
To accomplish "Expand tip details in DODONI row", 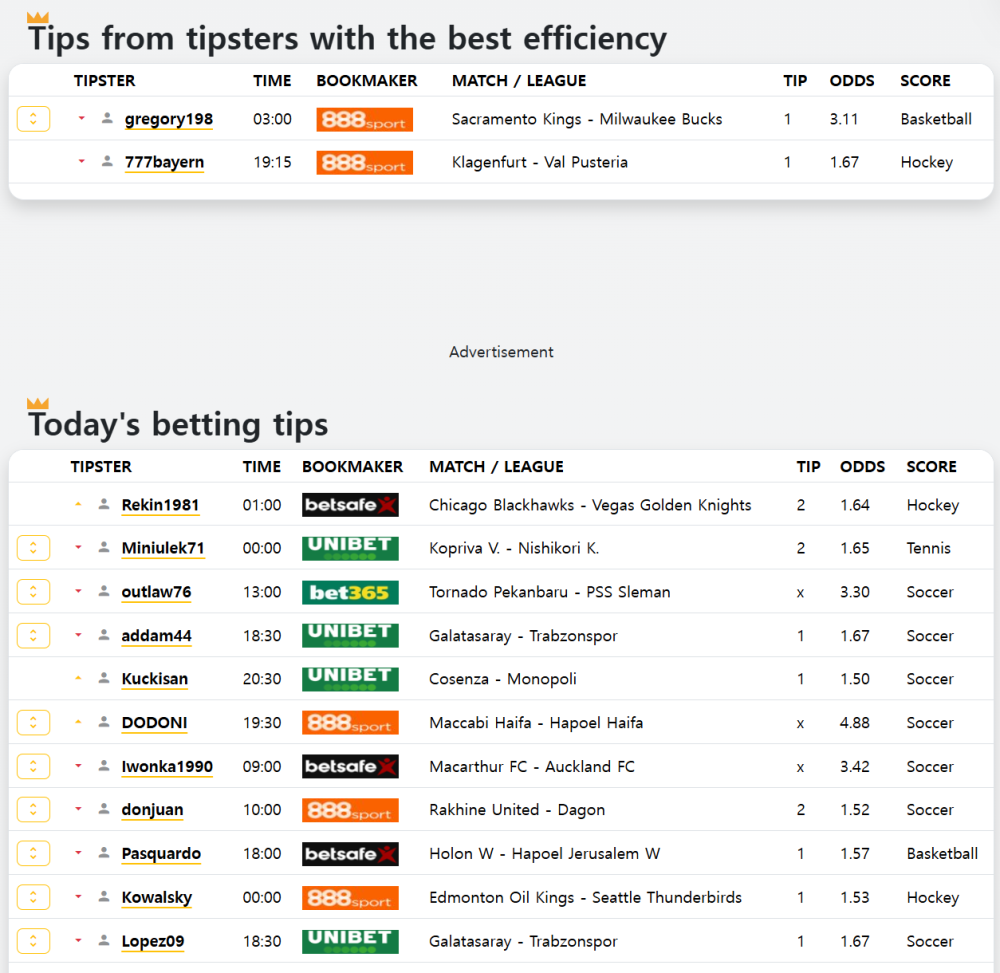I will 33,722.
